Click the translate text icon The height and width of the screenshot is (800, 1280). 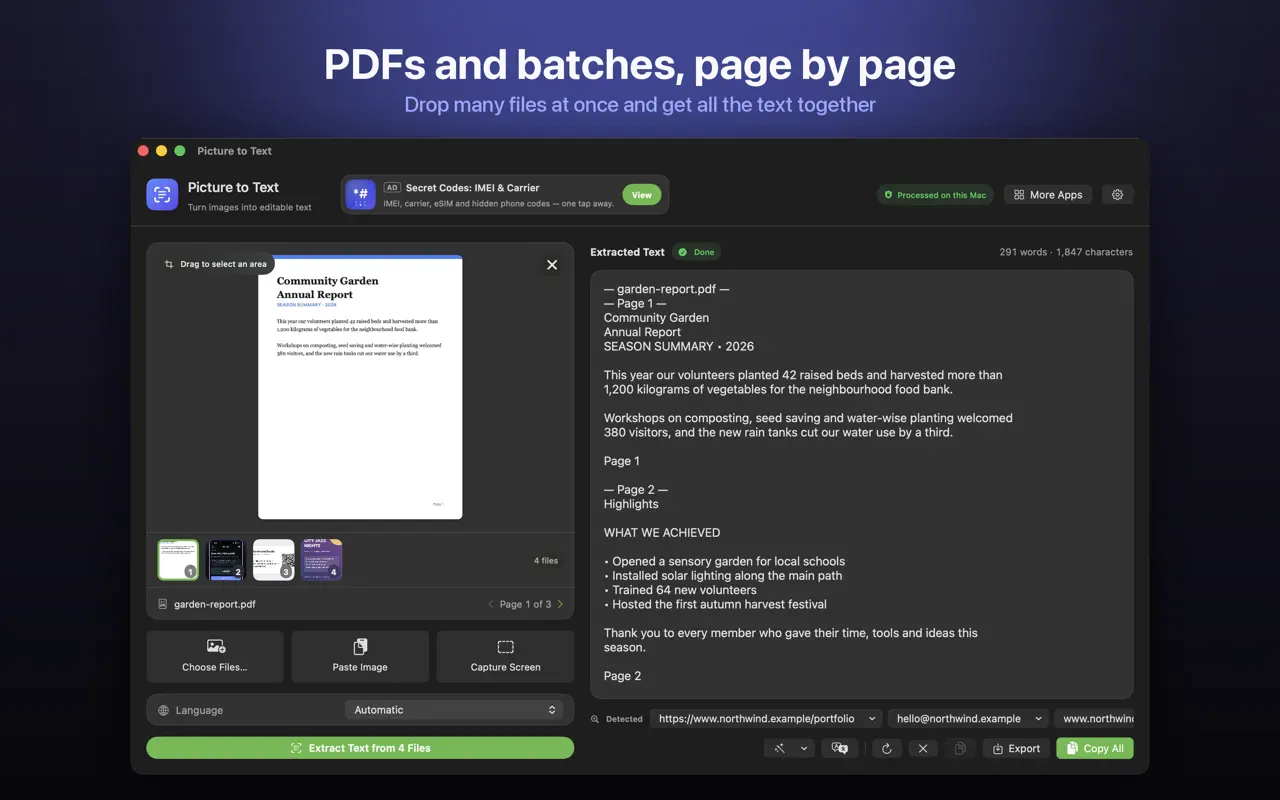click(x=840, y=748)
